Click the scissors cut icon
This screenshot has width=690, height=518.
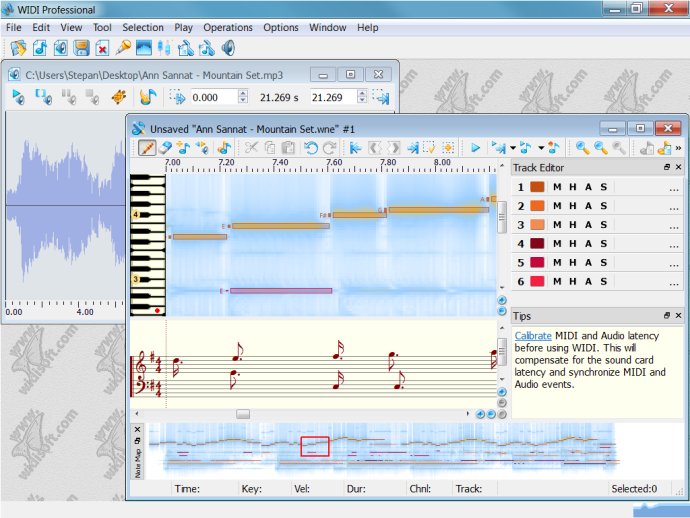(251, 148)
